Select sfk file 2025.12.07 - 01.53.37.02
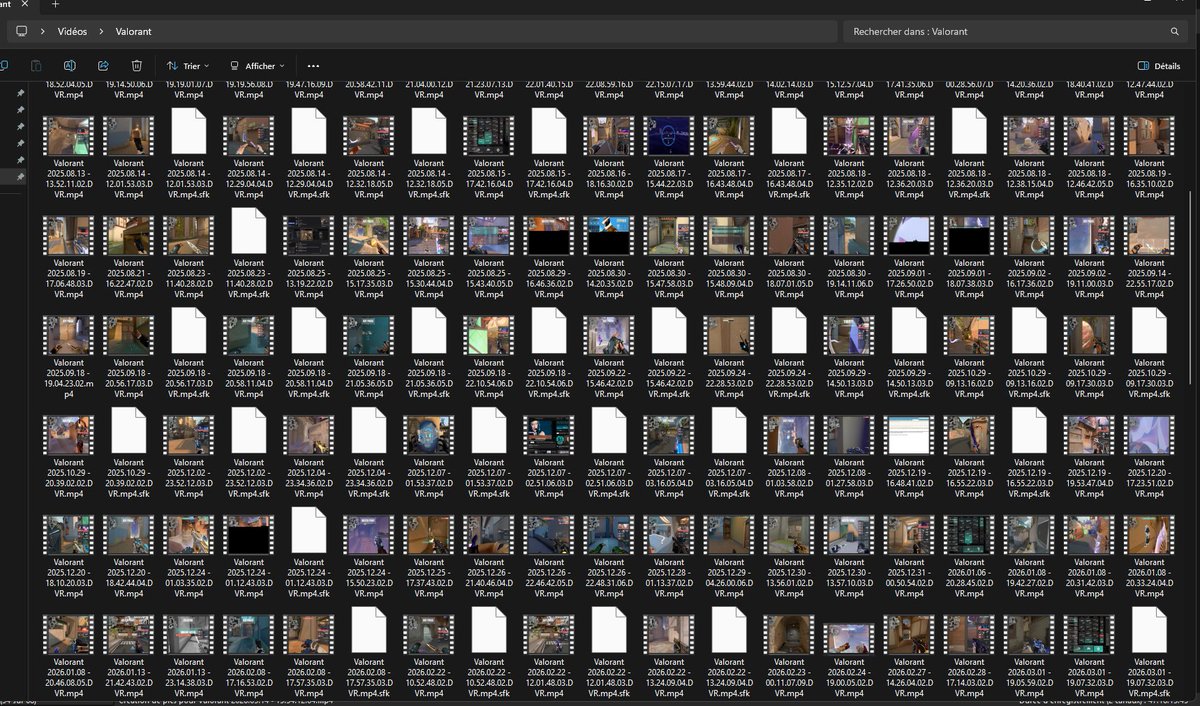1200x706 pixels. coord(488,430)
